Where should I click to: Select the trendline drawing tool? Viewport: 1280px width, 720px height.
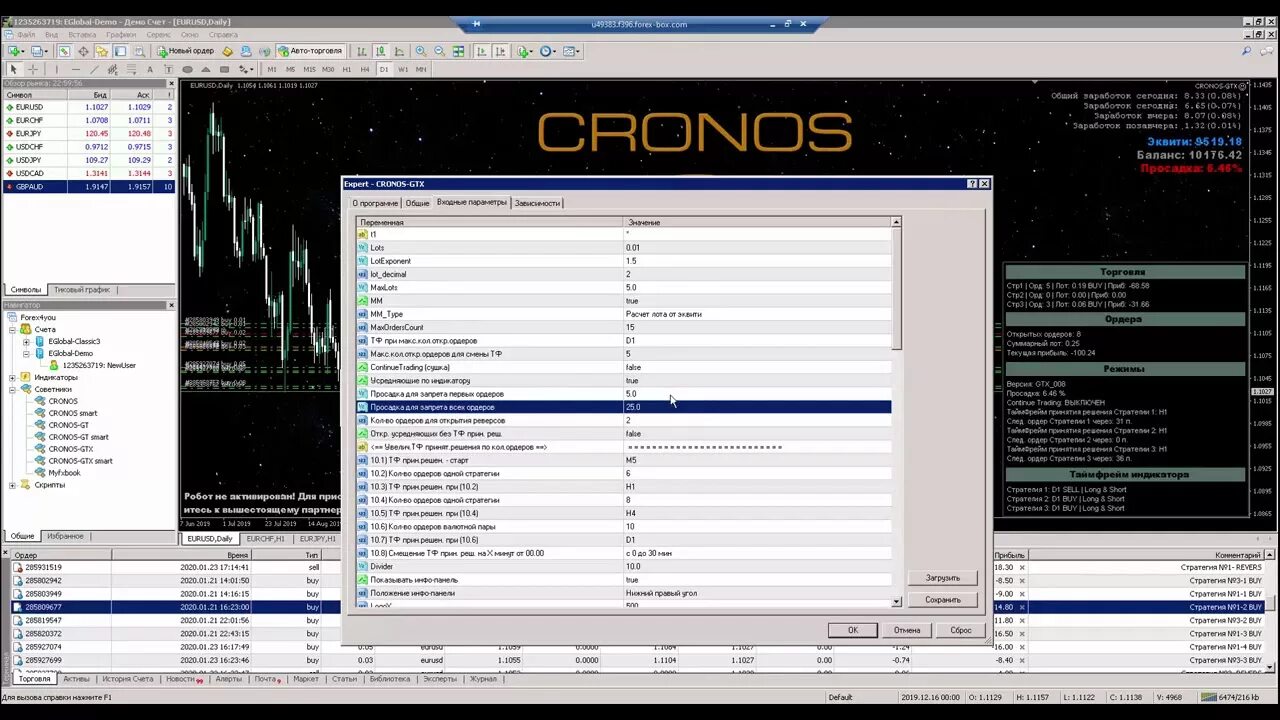95,69
